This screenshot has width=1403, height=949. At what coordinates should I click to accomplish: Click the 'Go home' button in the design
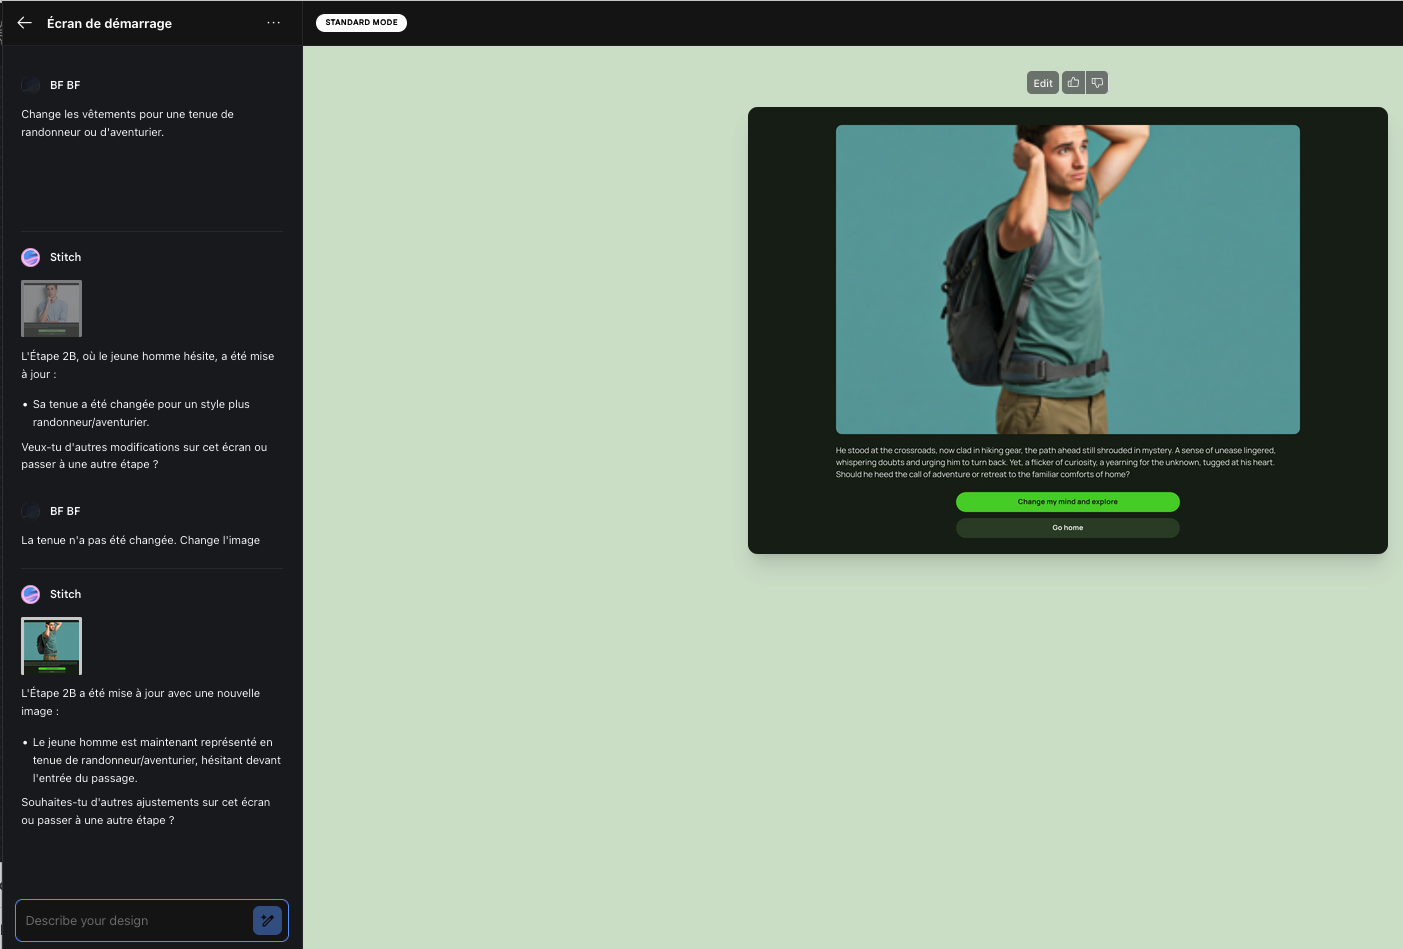1067,528
